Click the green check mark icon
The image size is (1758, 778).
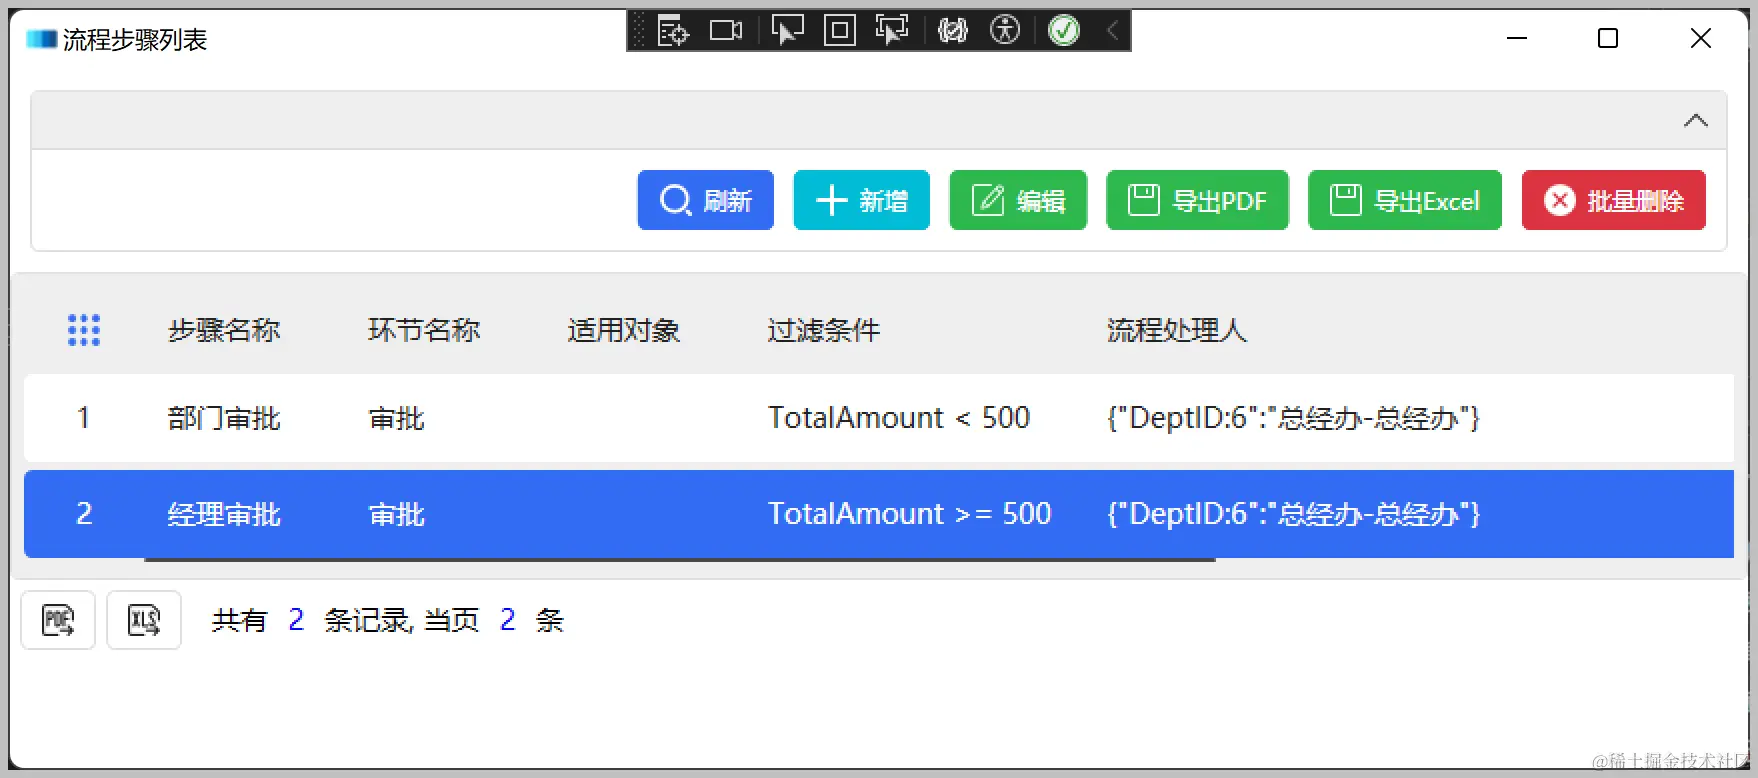(x=1064, y=31)
